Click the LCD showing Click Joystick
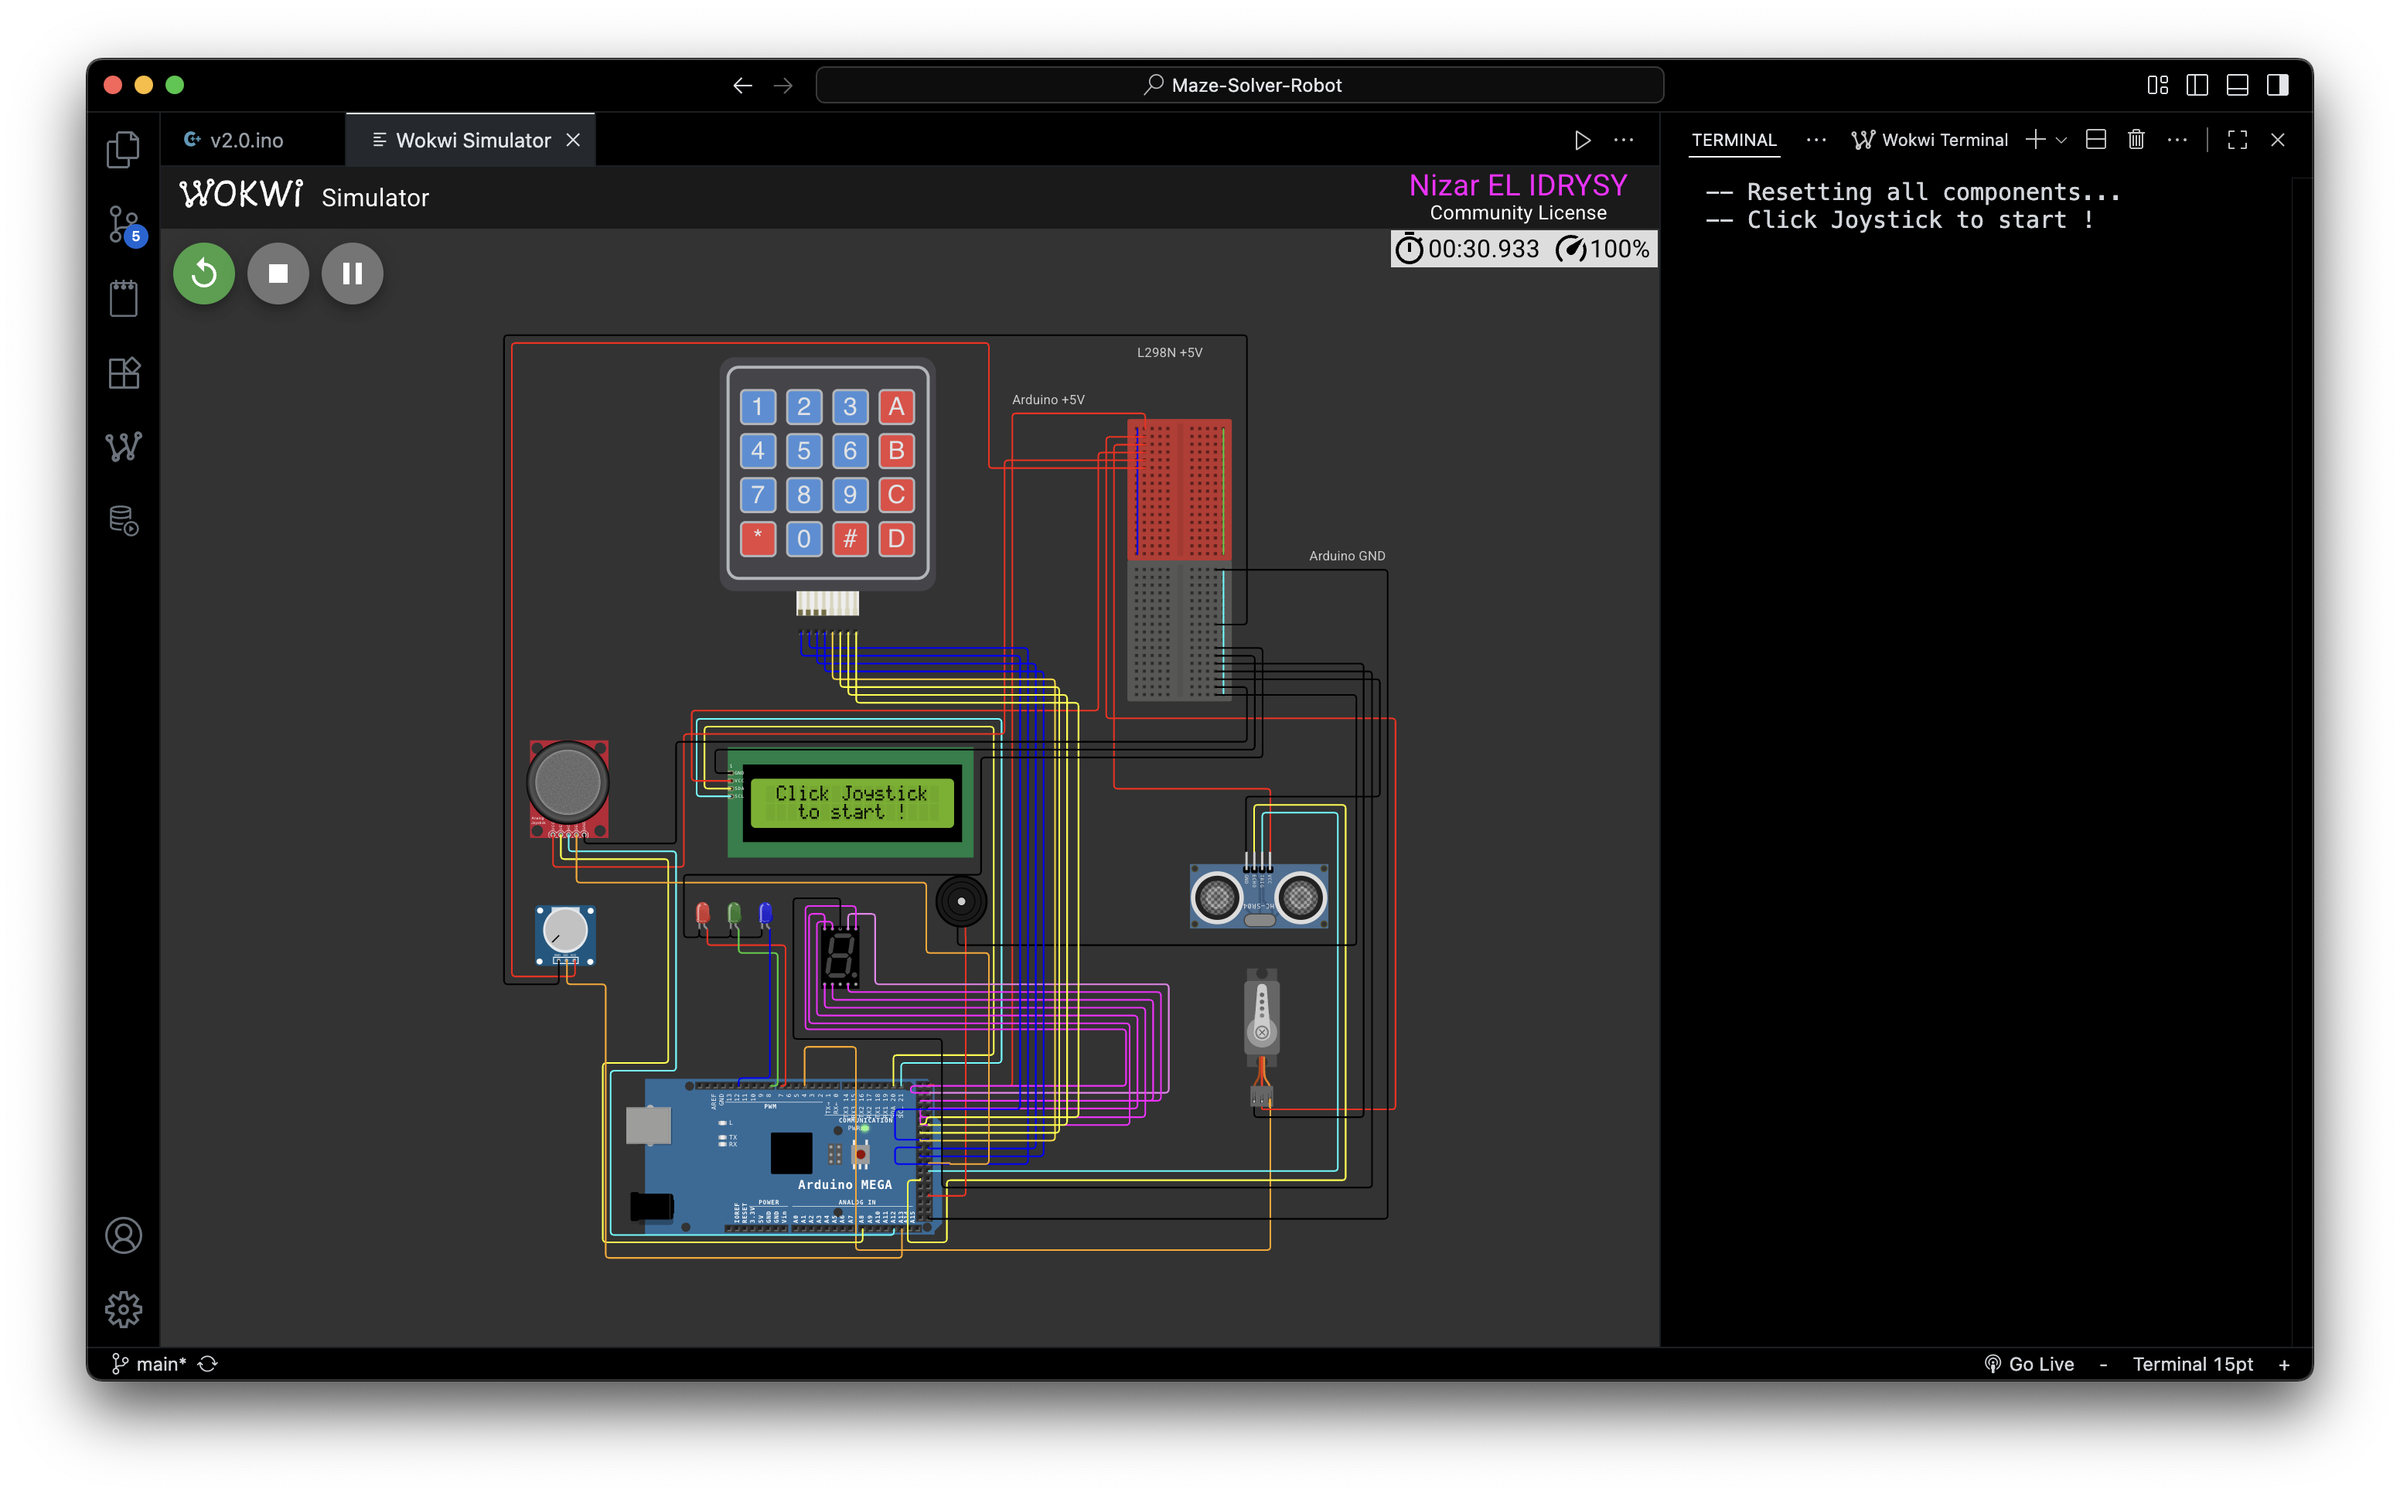 [x=851, y=802]
